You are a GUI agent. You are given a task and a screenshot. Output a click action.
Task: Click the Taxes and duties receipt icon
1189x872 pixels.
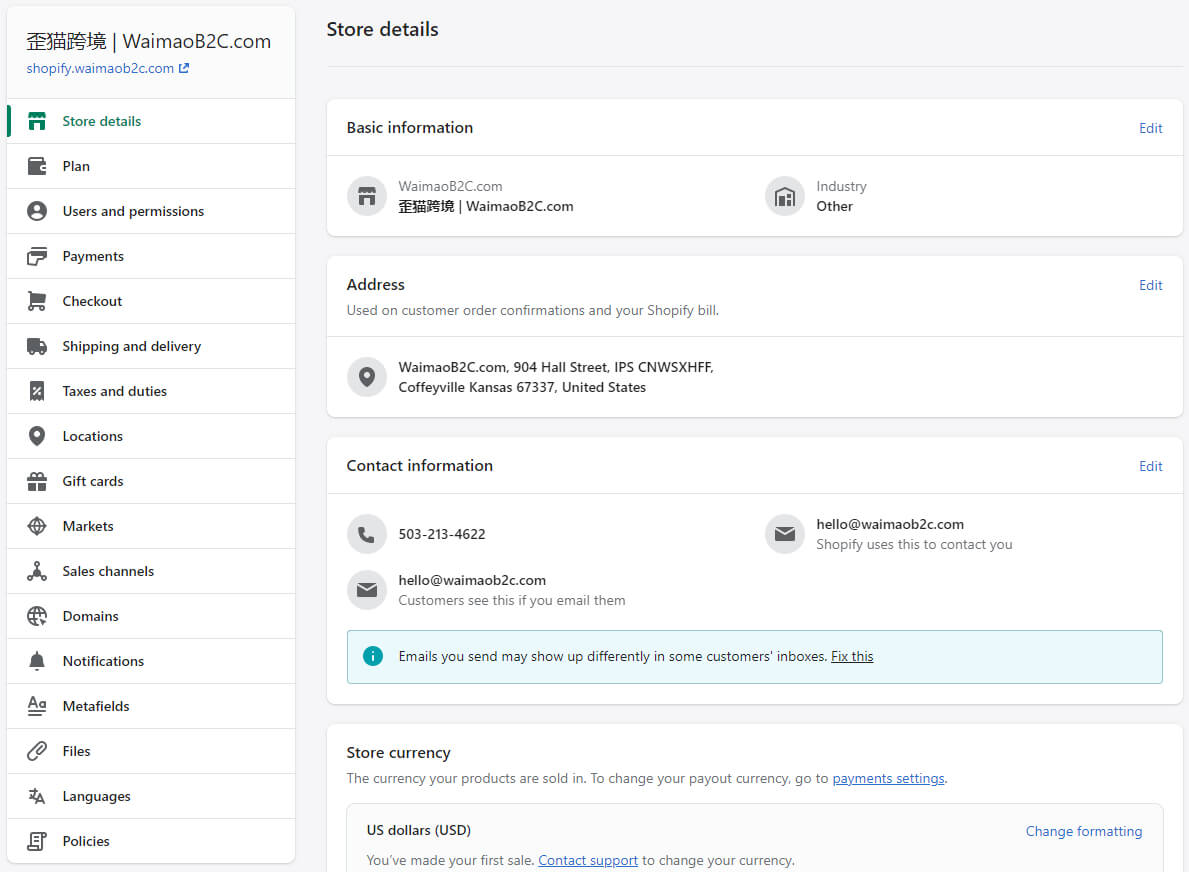pyautogui.click(x=36, y=391)
